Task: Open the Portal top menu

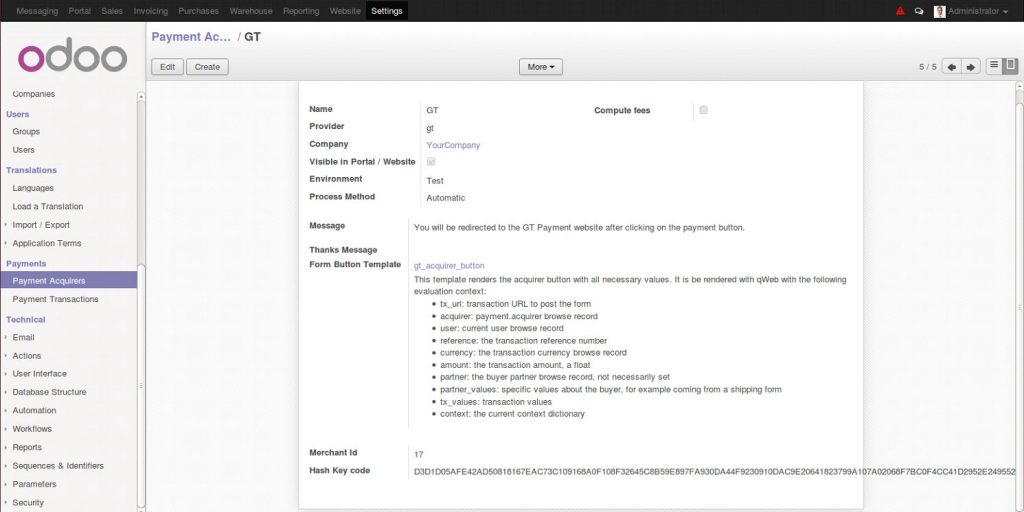Action: pos(80,11)
